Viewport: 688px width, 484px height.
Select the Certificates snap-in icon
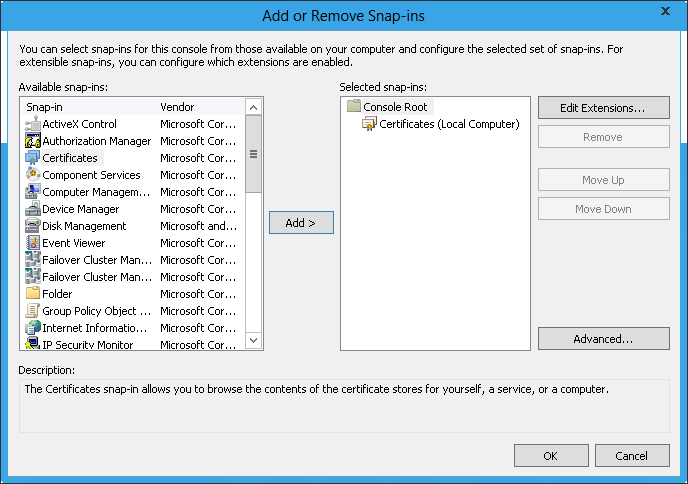point(32,158)
